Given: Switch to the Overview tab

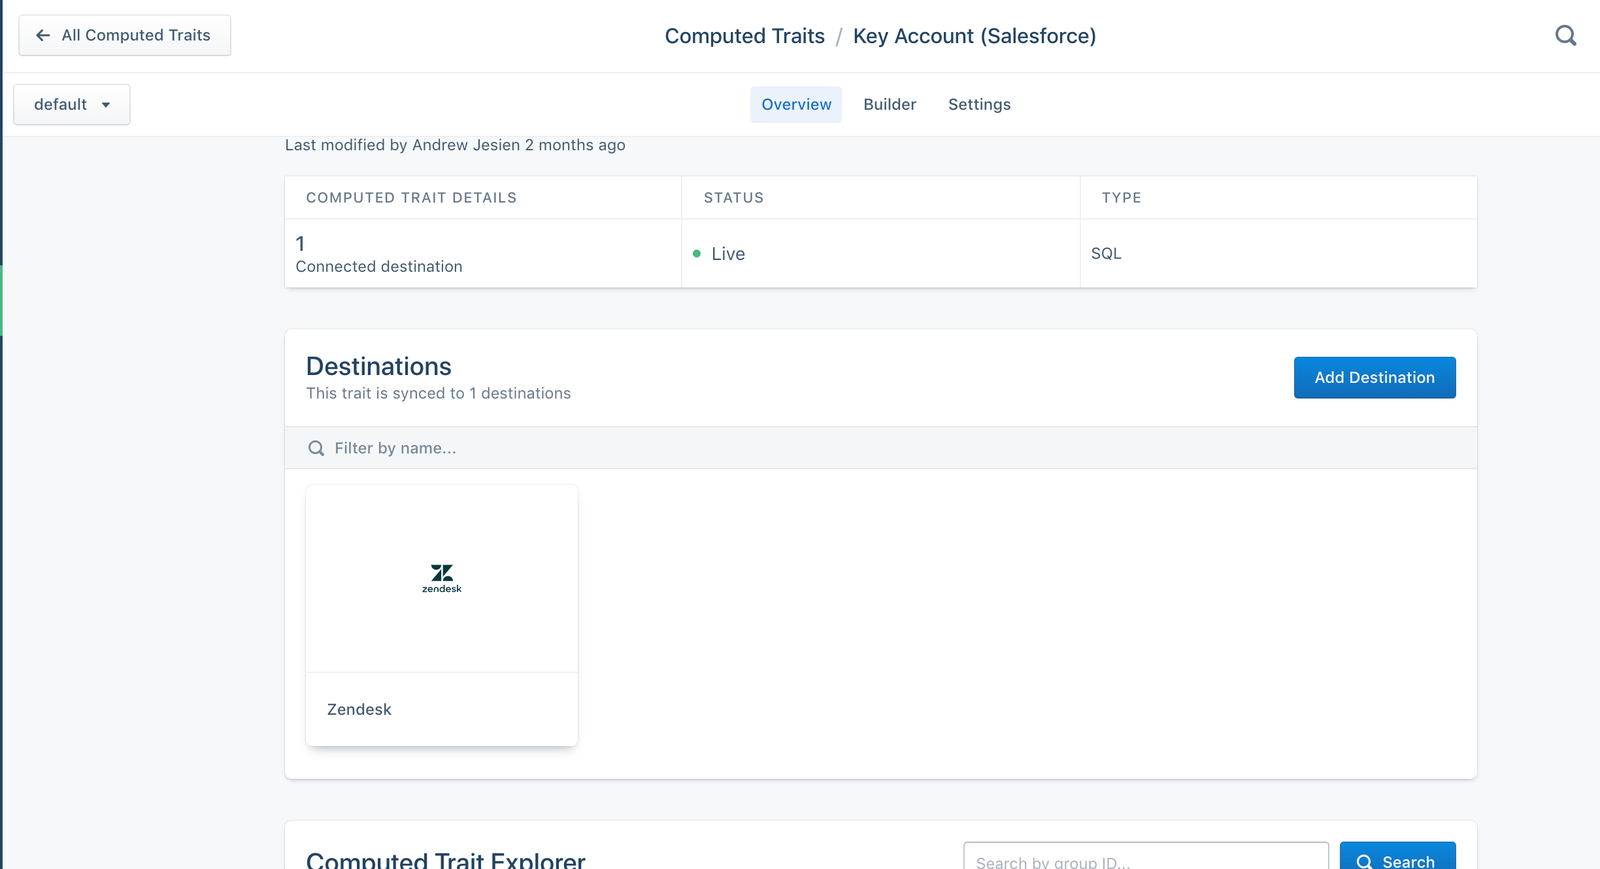Looking at the screenshot, I should click(x=796, y=104).
